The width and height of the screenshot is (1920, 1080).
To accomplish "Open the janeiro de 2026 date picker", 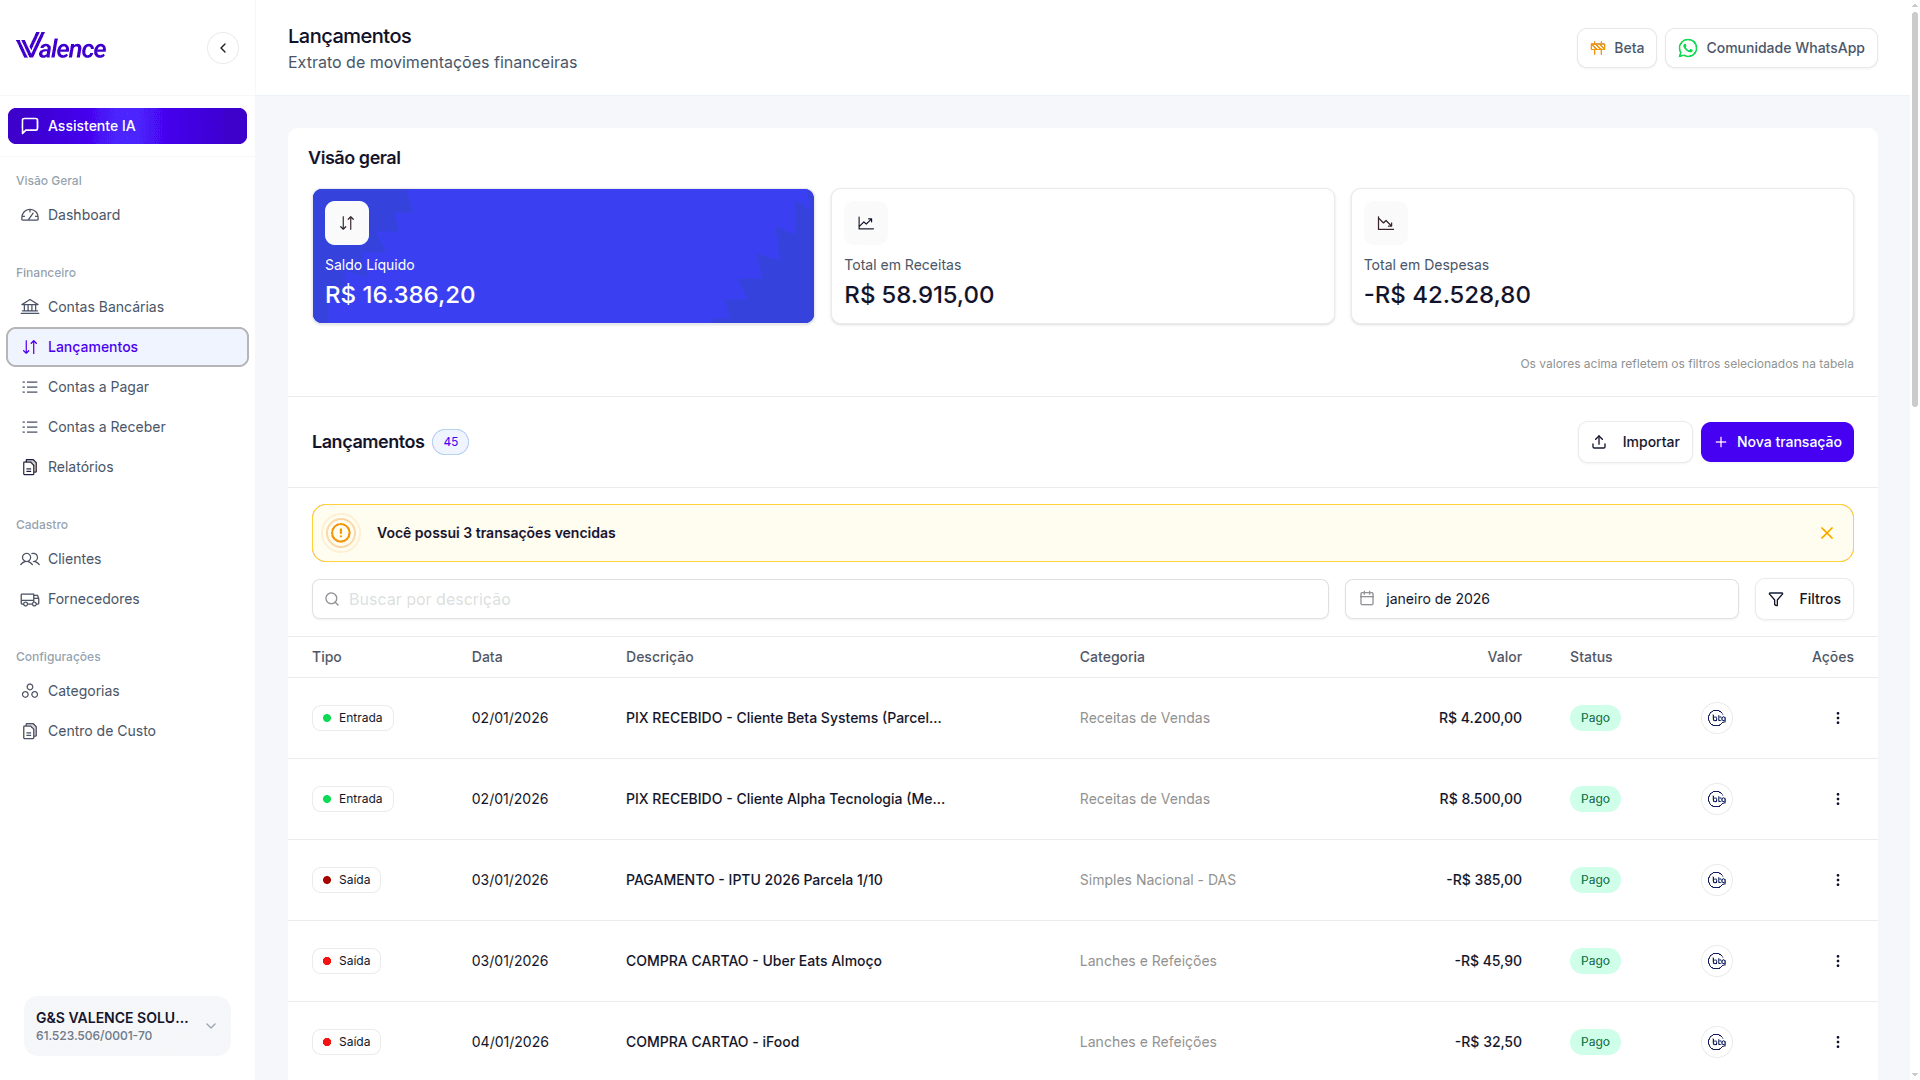I will click(x=1540, y=599).
